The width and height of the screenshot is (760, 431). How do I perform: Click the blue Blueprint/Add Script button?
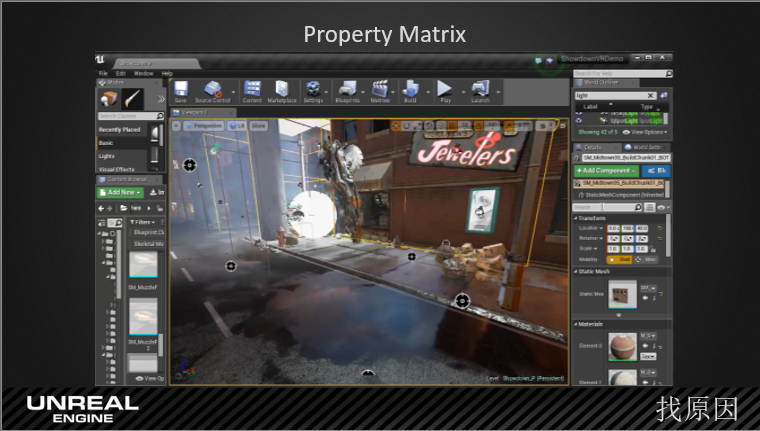point(656,171)
